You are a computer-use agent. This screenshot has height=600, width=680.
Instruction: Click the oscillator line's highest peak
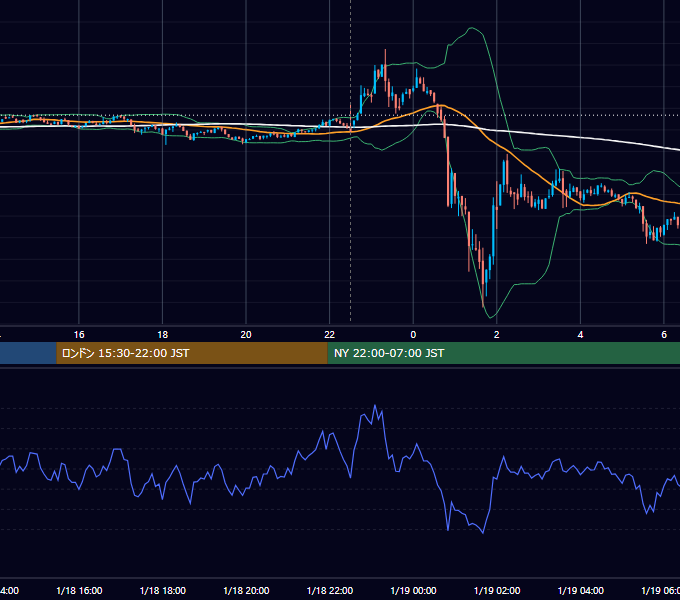(x=375, y=406)
